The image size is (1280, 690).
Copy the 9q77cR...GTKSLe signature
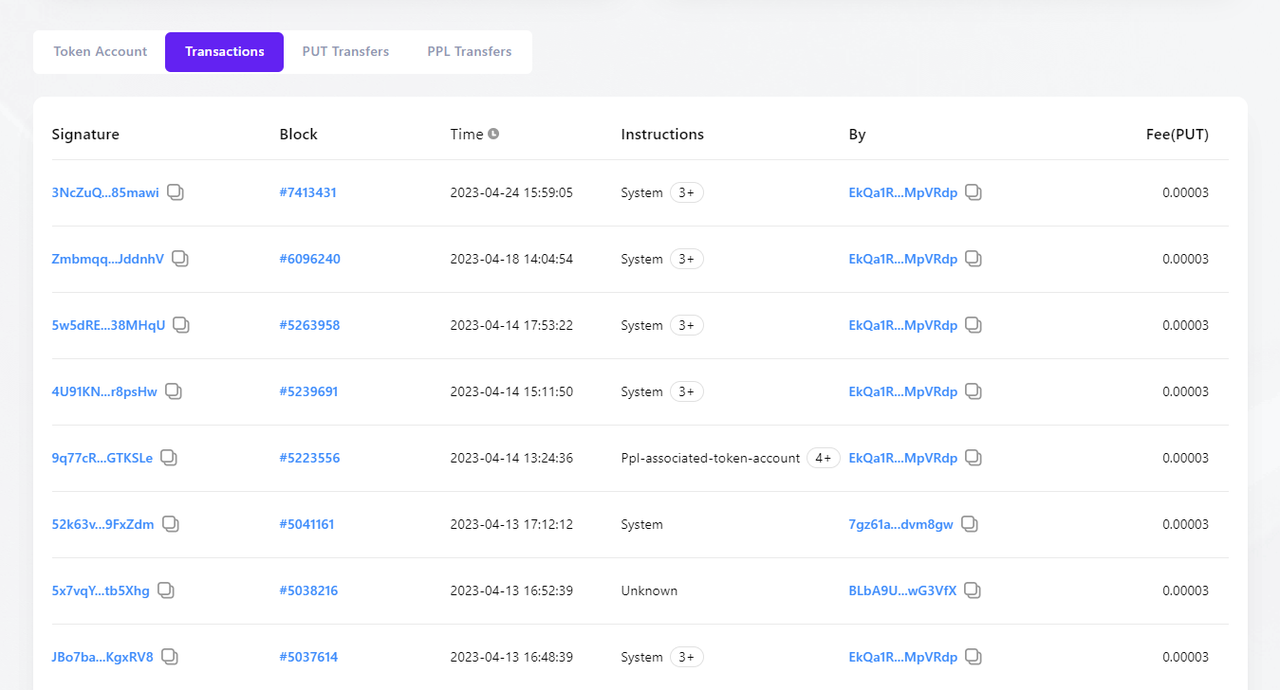(x=169, y=458)
